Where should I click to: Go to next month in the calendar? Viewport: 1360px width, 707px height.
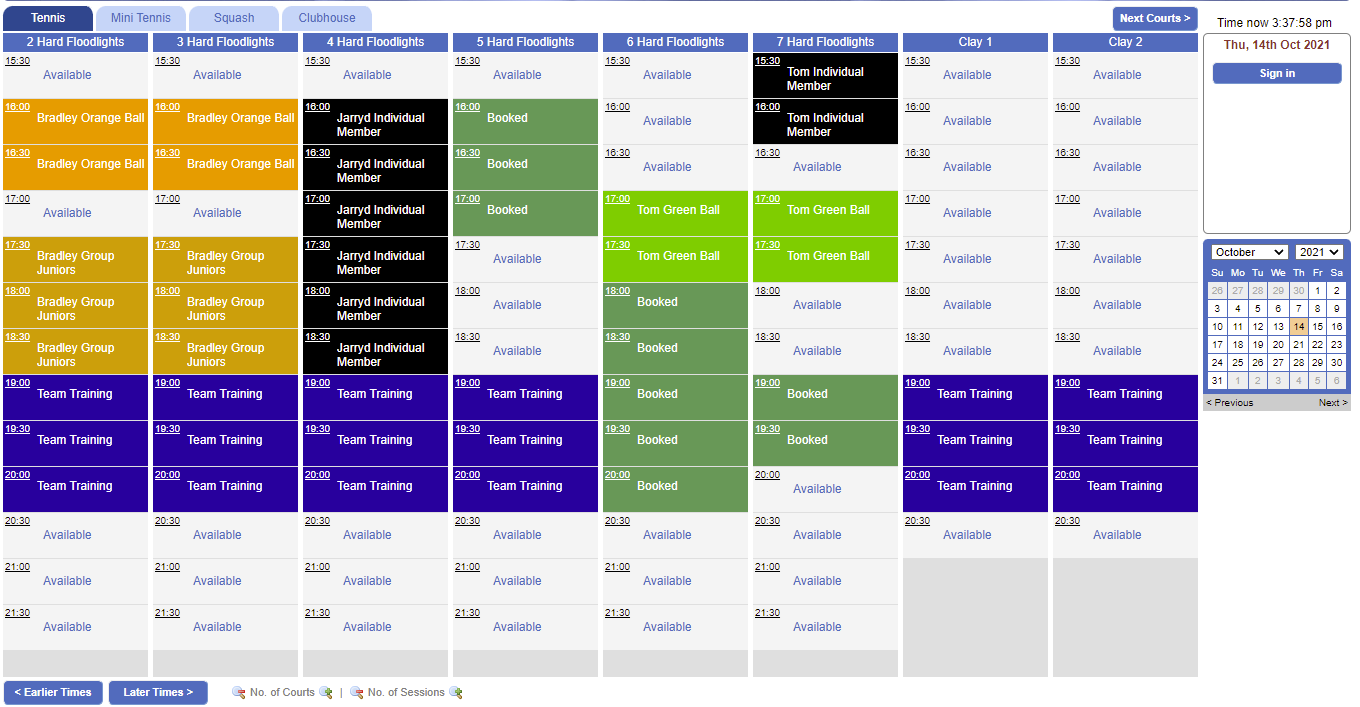[1333, 402]
